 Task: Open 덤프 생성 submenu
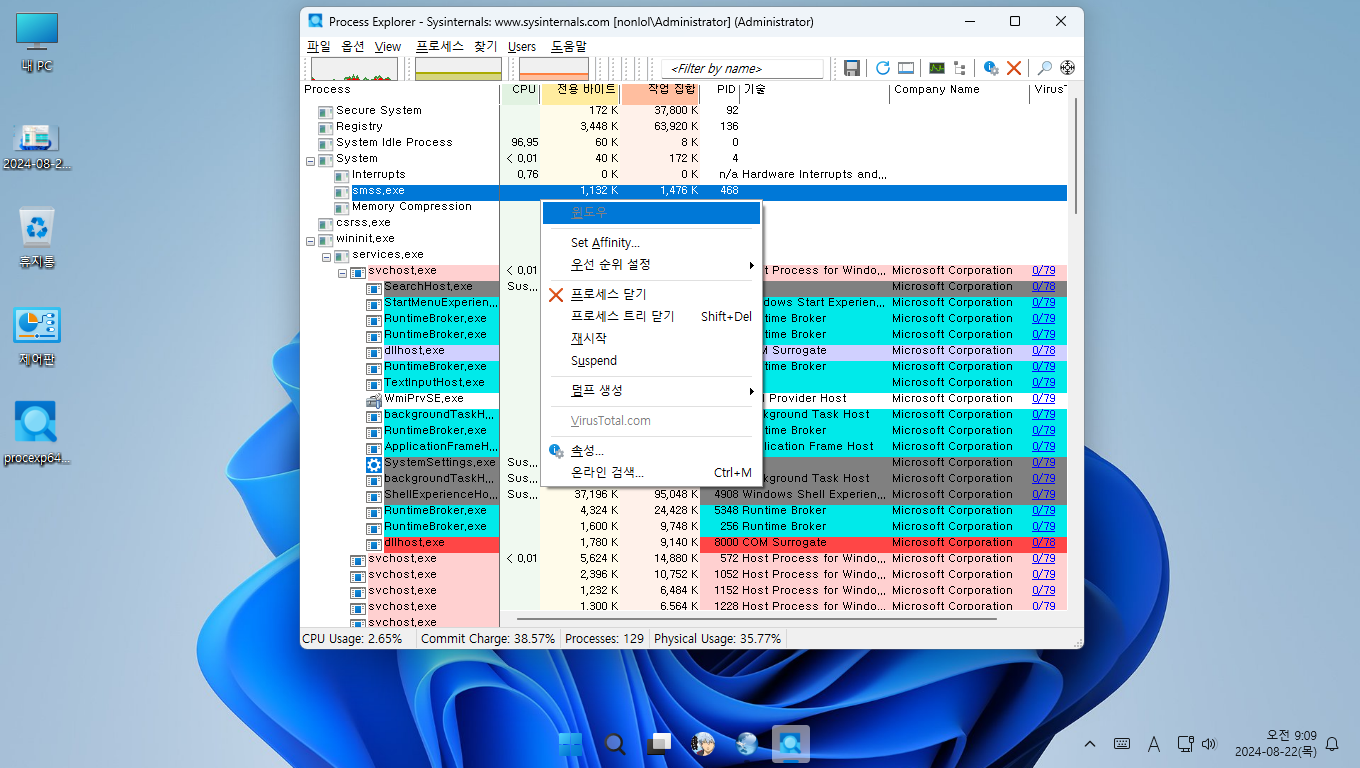(x=651, y=391)
